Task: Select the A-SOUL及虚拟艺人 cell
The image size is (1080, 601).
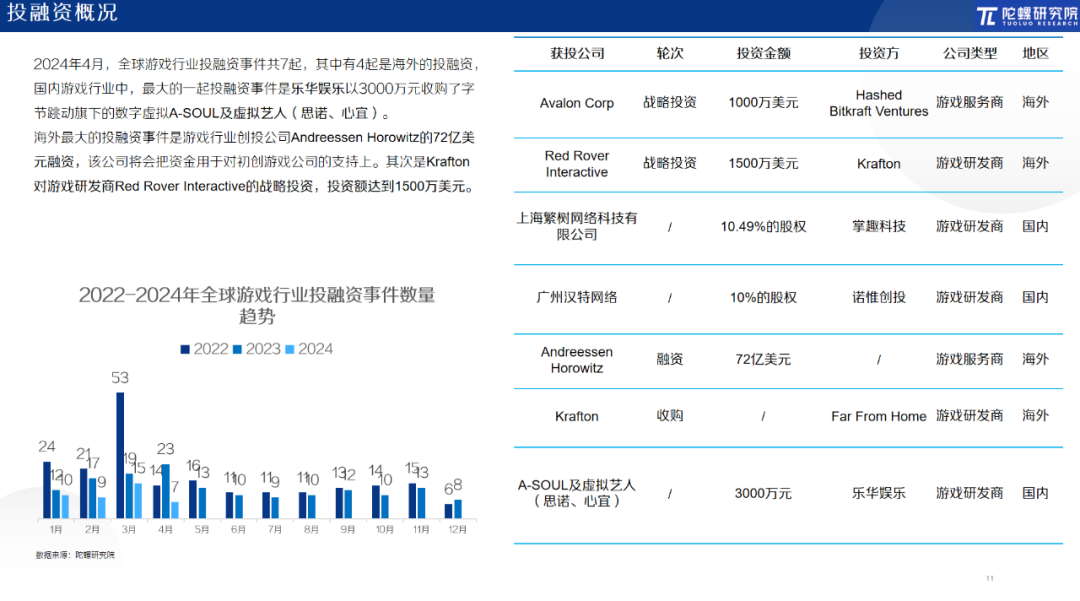Action: pos(577,494)
